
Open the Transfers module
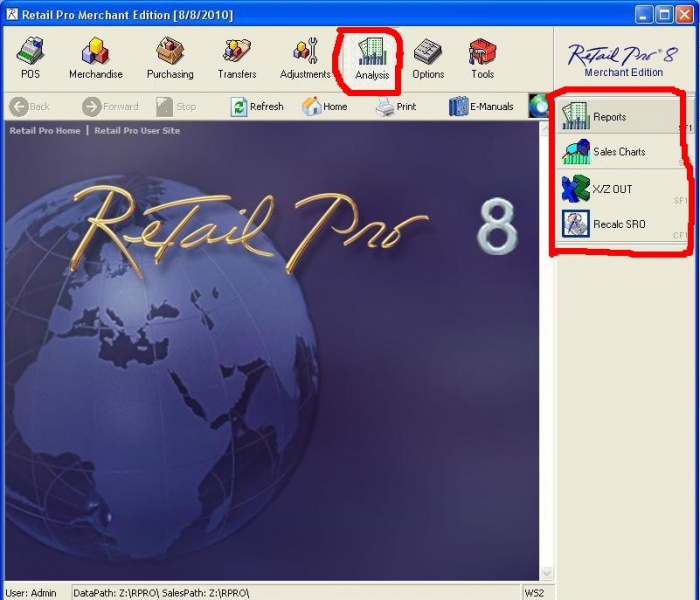tap(237, 59)
